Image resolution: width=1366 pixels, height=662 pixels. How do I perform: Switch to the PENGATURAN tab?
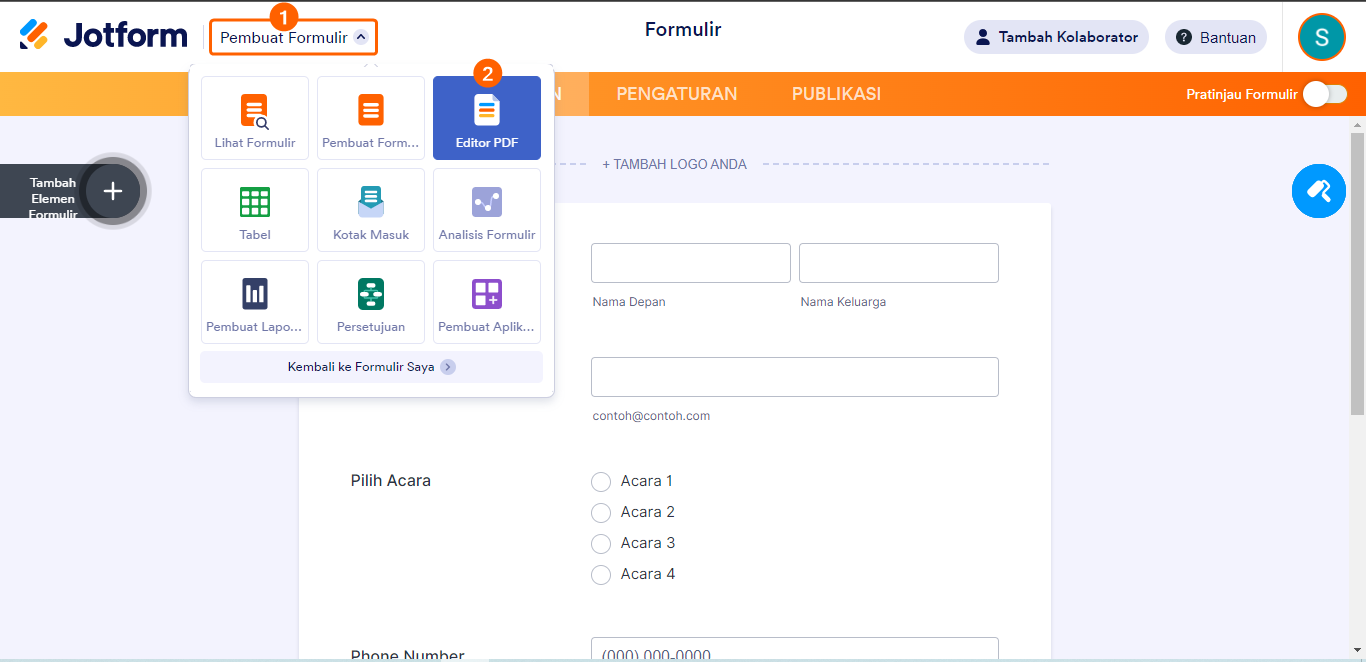tap(676, 94)
